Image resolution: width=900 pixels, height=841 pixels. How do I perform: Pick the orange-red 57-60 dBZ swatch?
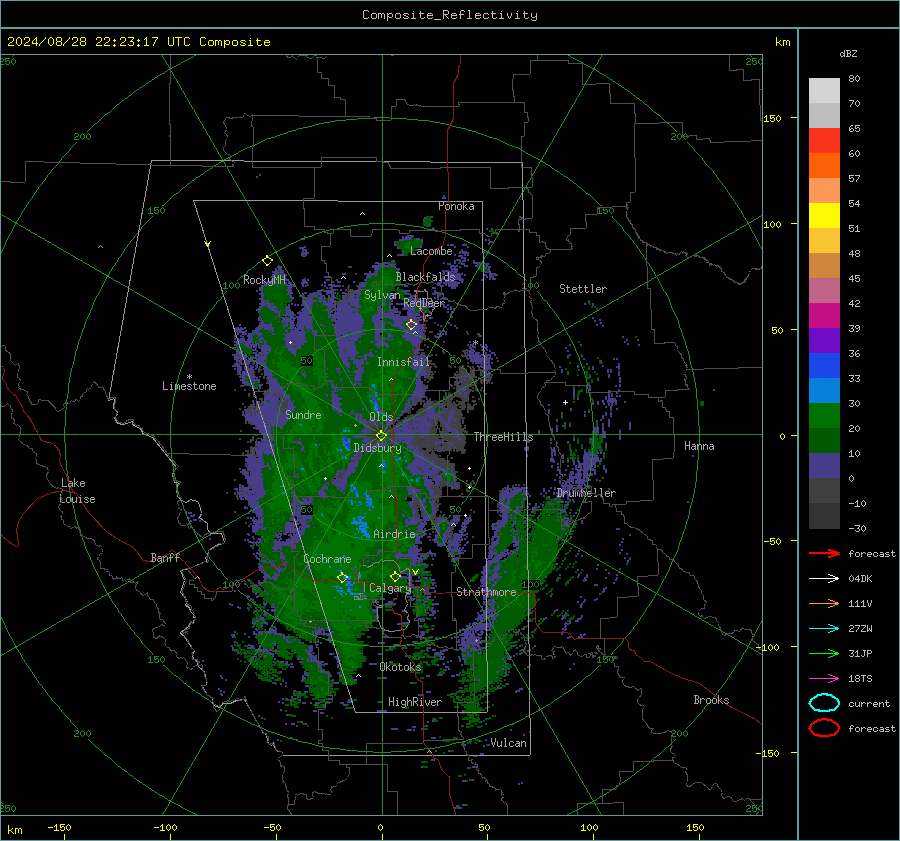point(824,166)
